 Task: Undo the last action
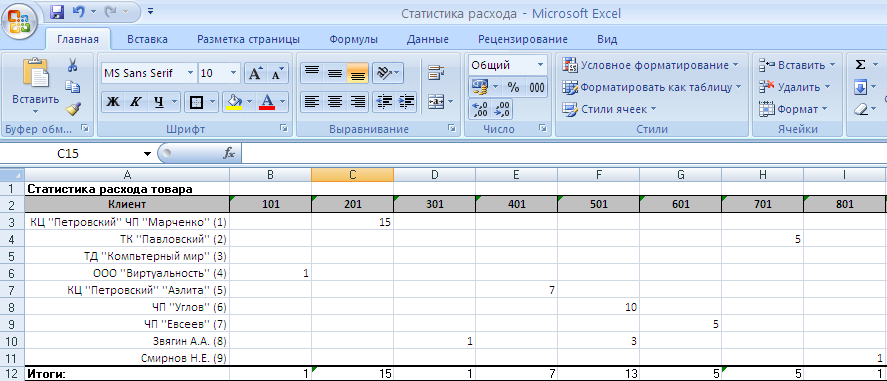79,11
